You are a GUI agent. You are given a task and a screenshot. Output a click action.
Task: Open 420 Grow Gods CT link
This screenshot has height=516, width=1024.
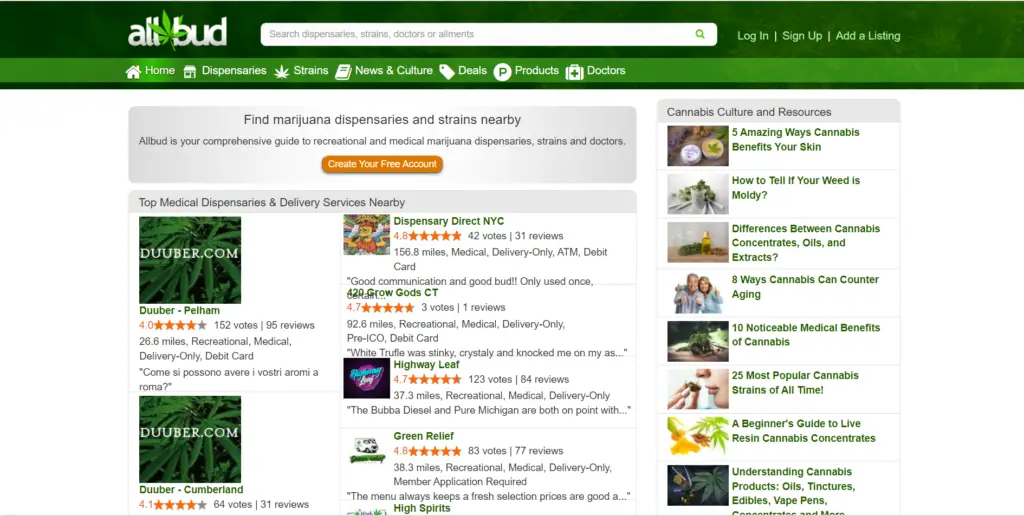pyautogui.click(x=392, y=293)
